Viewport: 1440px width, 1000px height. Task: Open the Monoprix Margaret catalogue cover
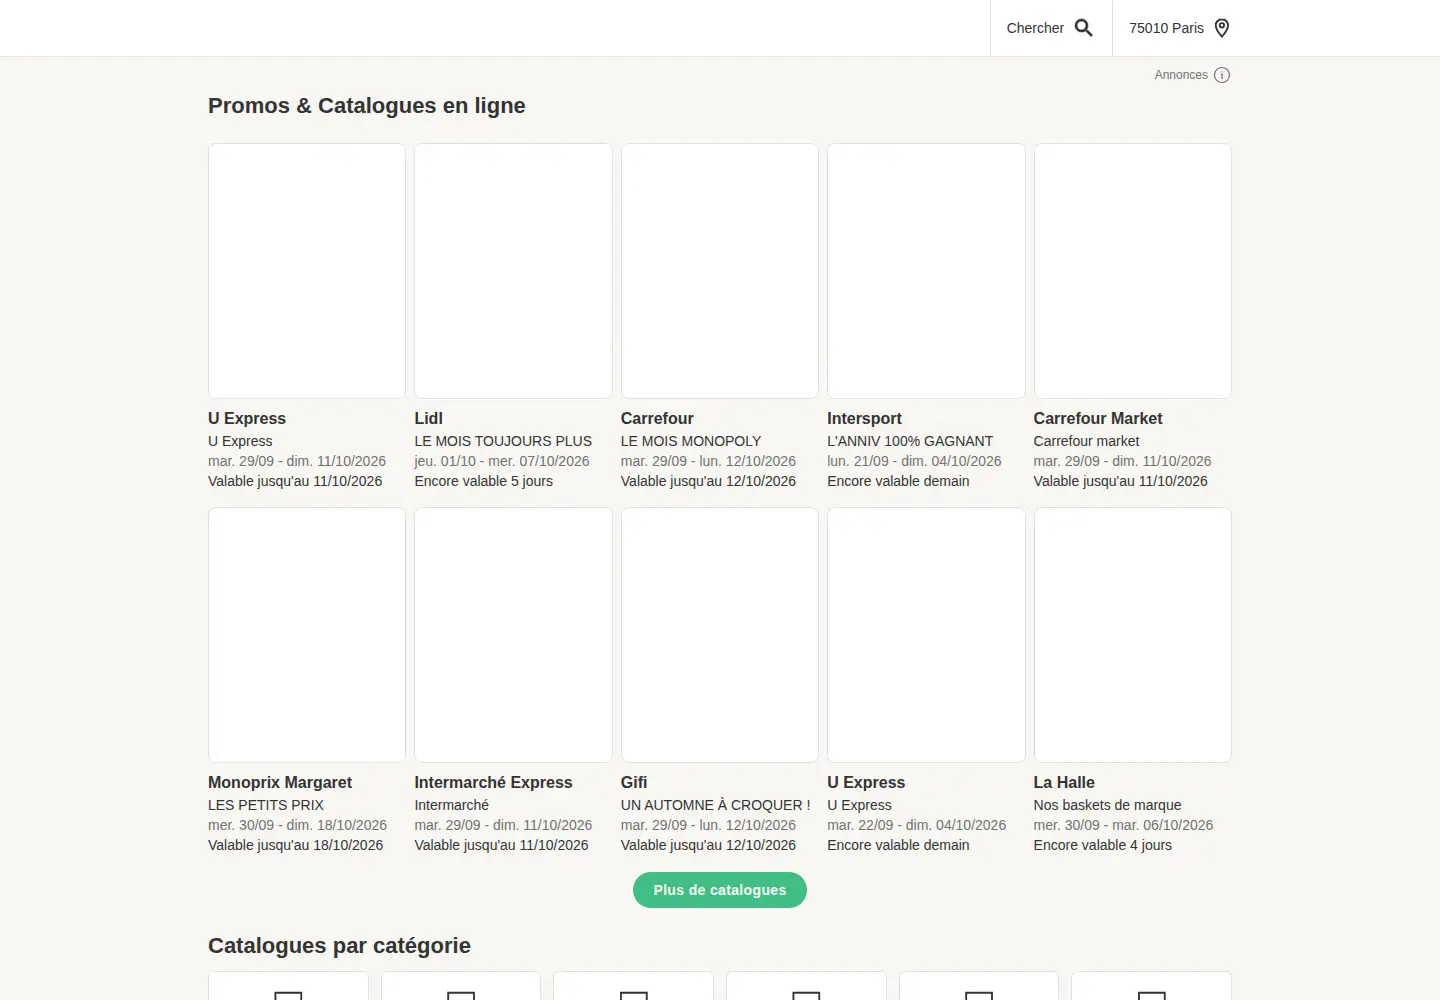(x=307, y=635)
